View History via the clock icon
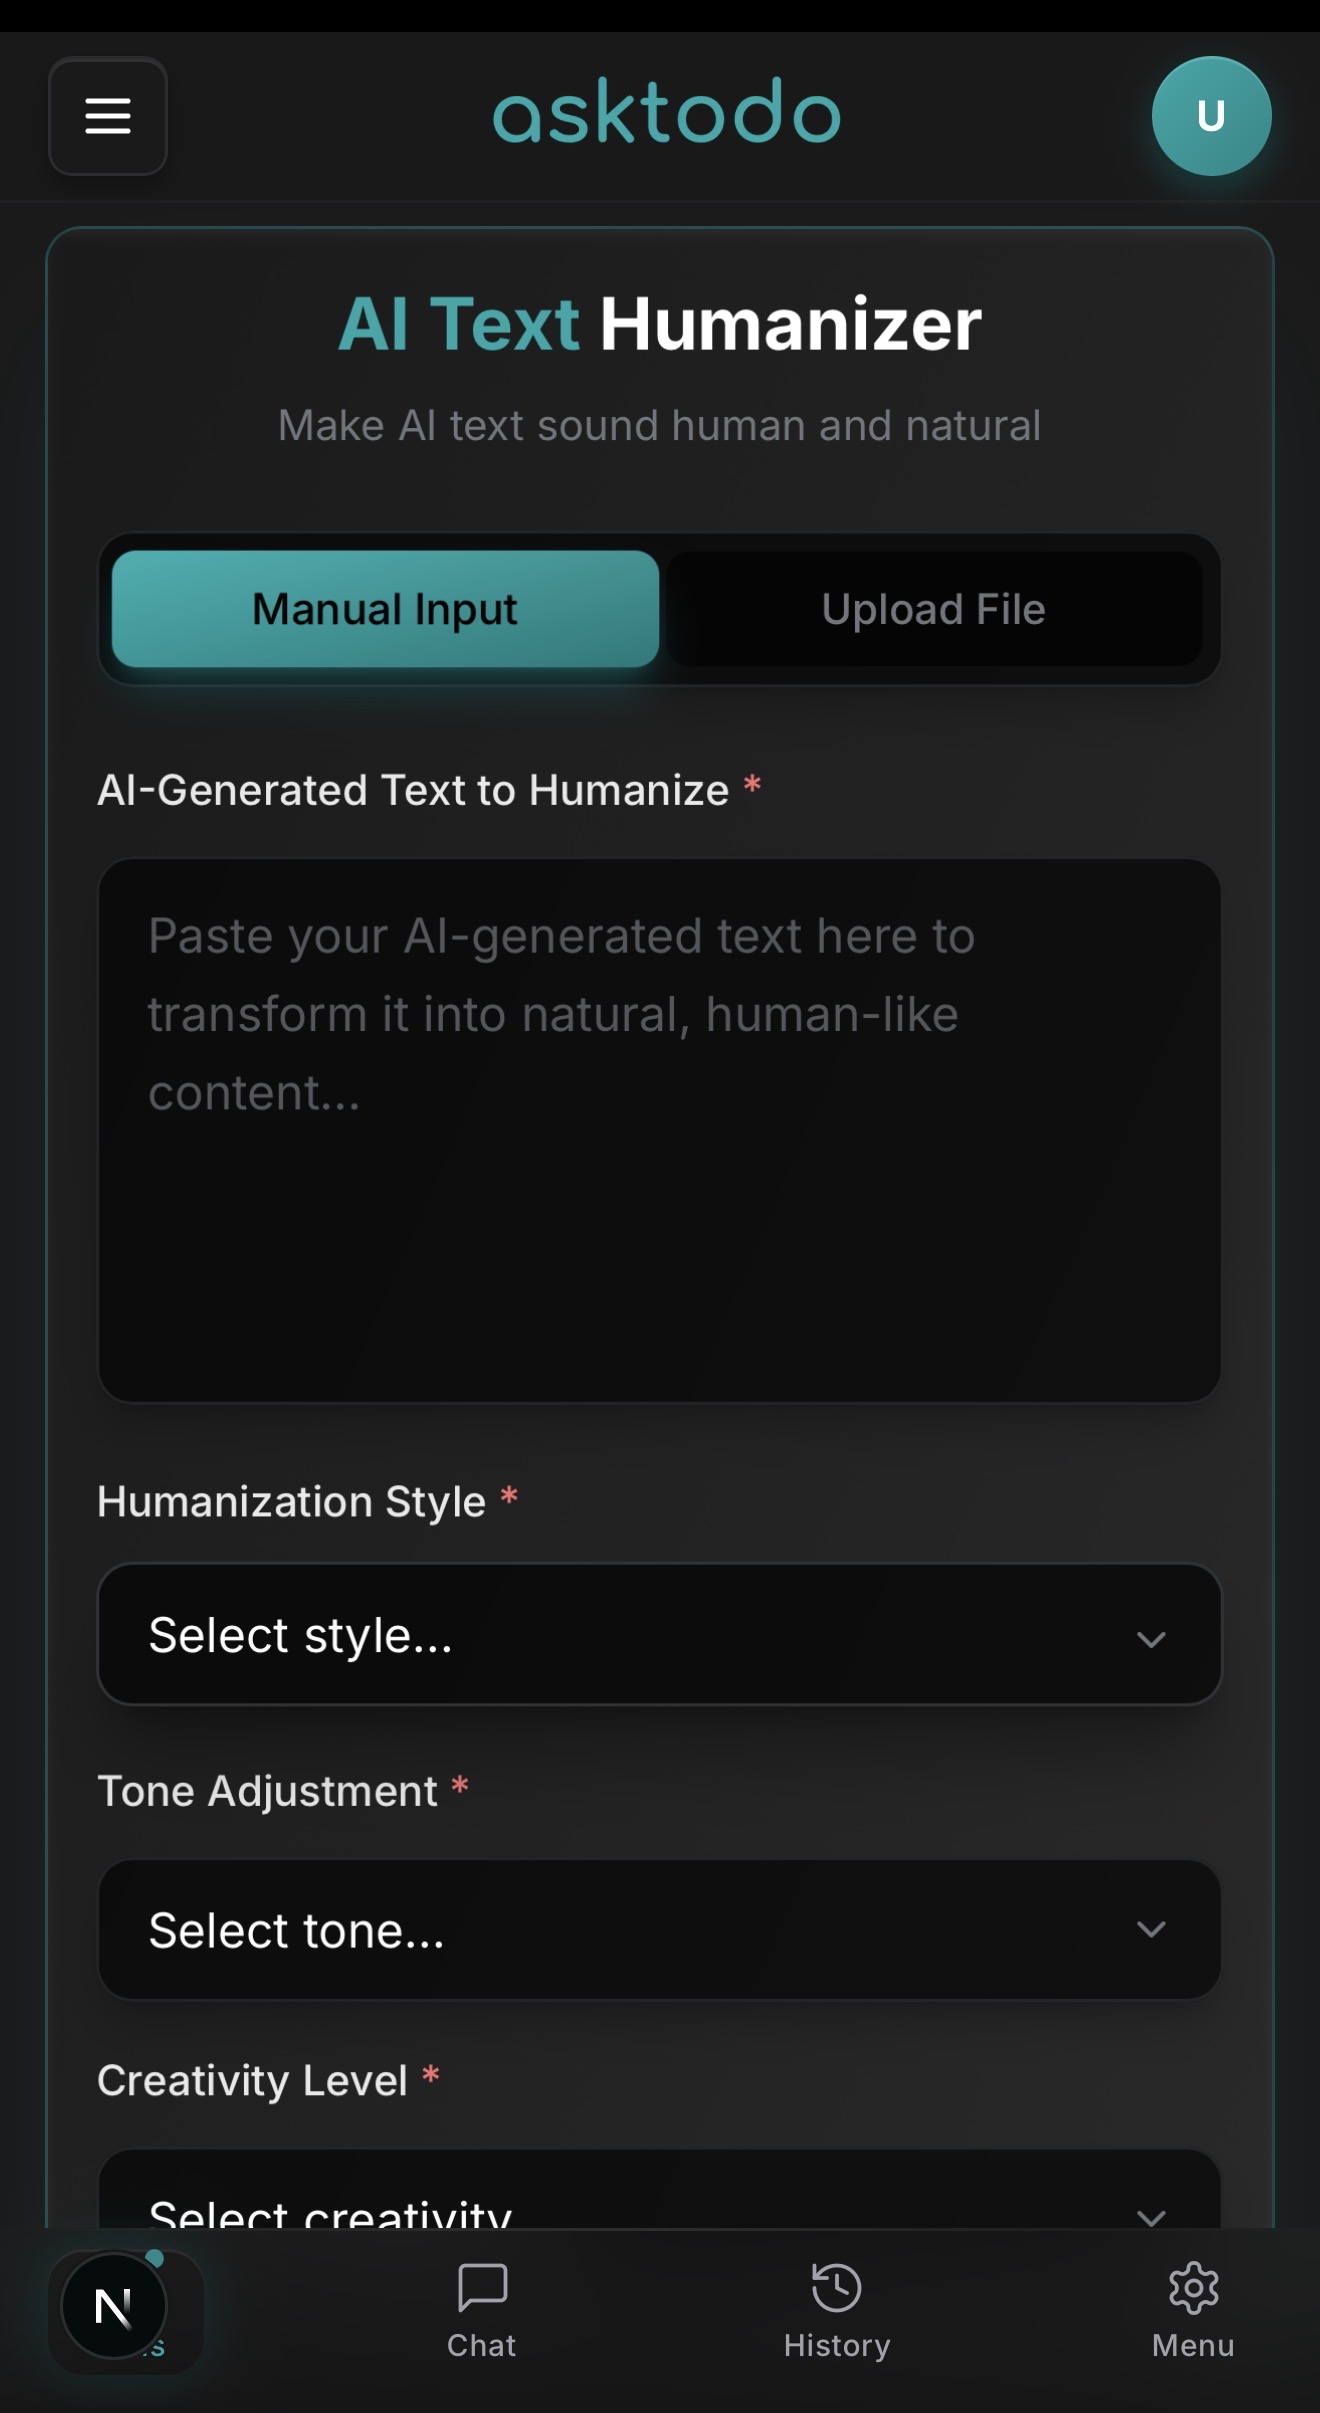The height and width of the screenshot is (2413, 1320). pos(836,2290)
